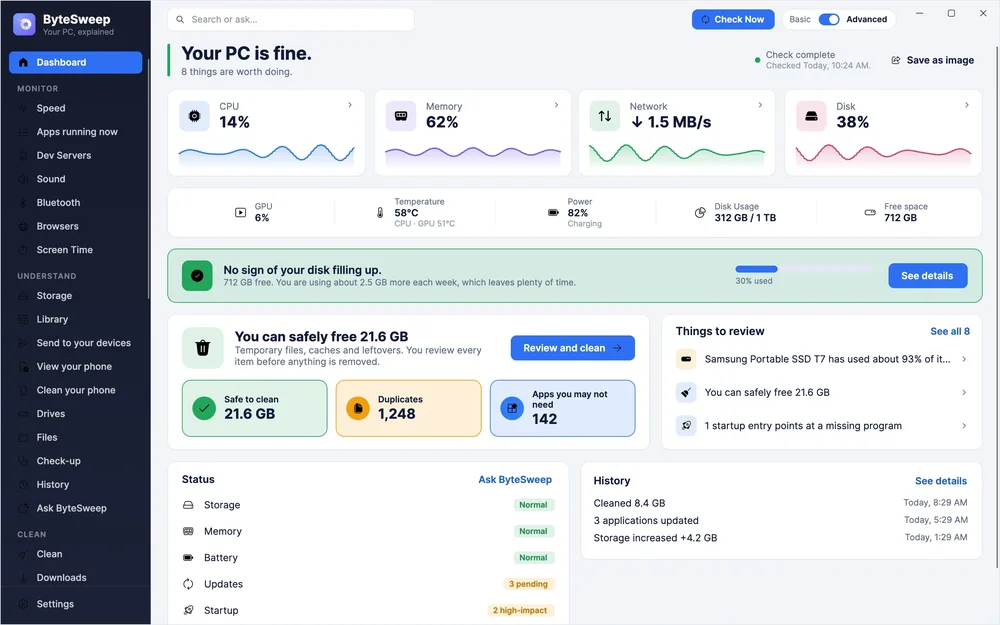1000x625 pixels.
Task: Open Bluetooth in the sidebar
Action: [x=75, y=203]
